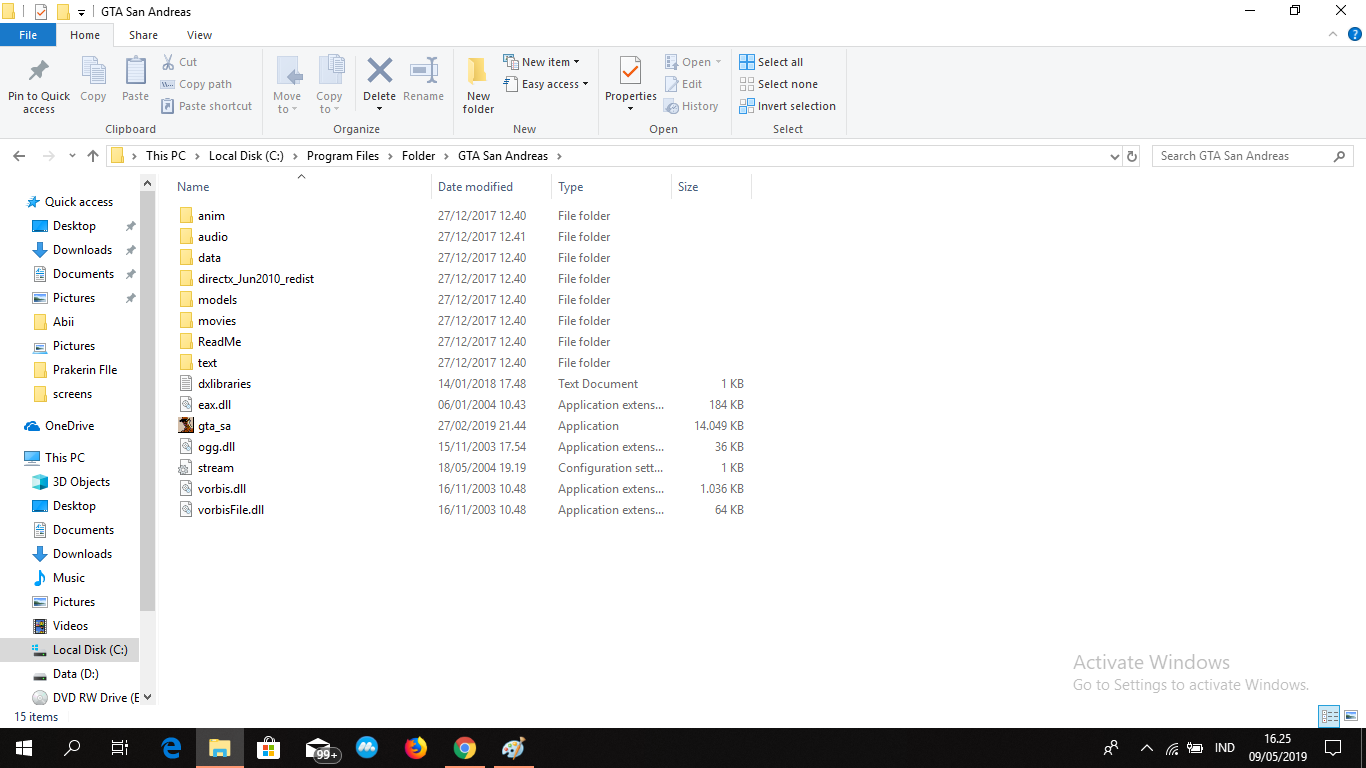The height and width of the screenshot is (768, 1366).
Task: Sort files by the Name column
Action: [x=301, y=187]
